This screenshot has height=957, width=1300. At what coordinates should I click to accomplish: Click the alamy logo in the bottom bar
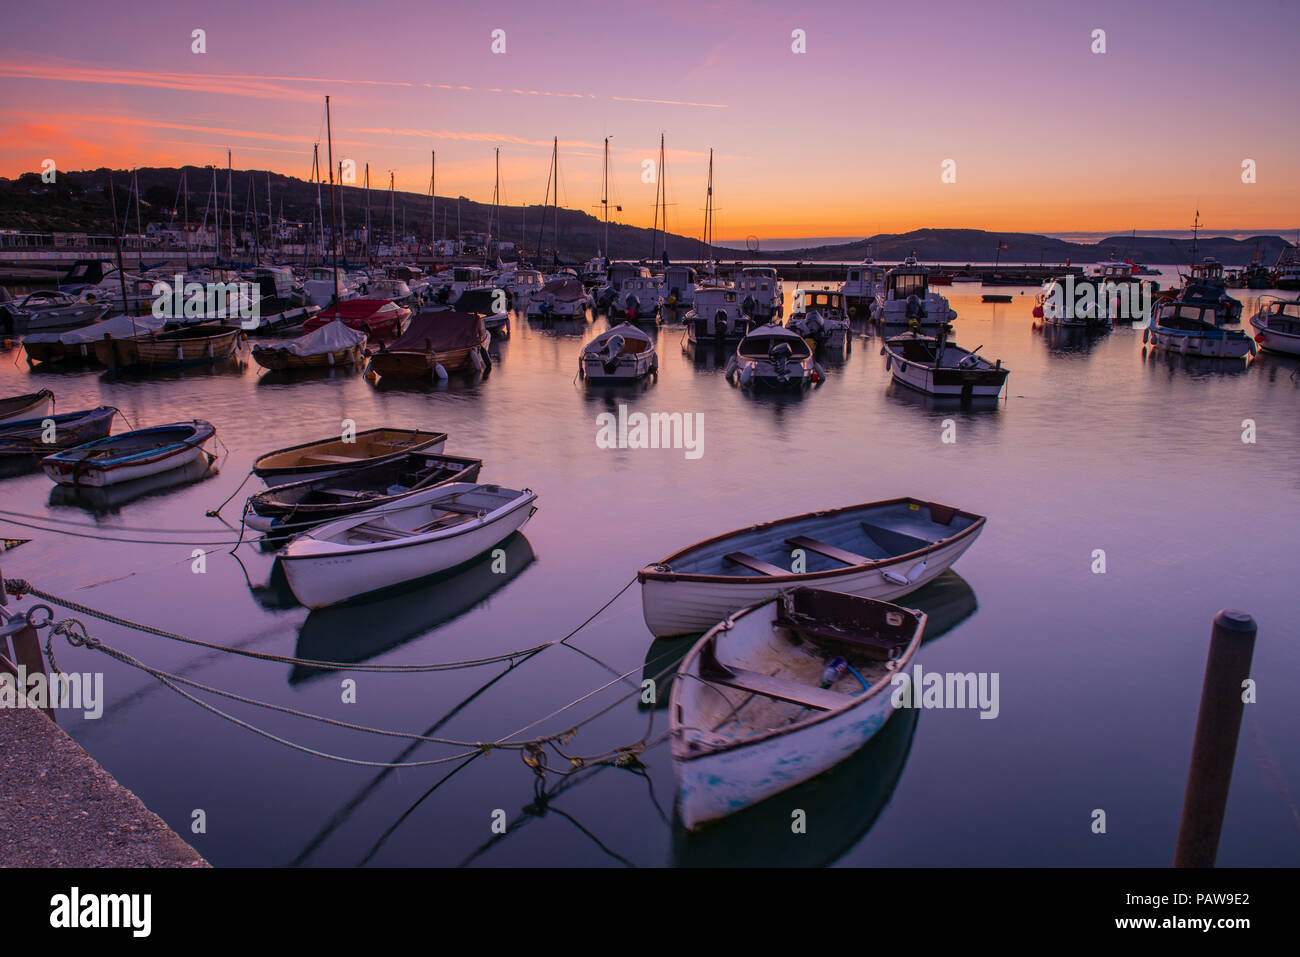point(101,912)
